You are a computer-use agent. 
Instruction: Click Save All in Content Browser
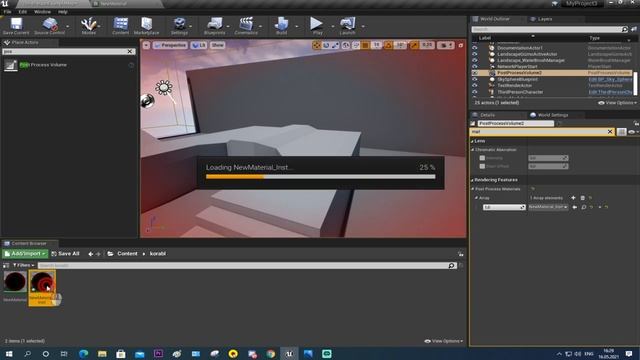click(65, 253)
